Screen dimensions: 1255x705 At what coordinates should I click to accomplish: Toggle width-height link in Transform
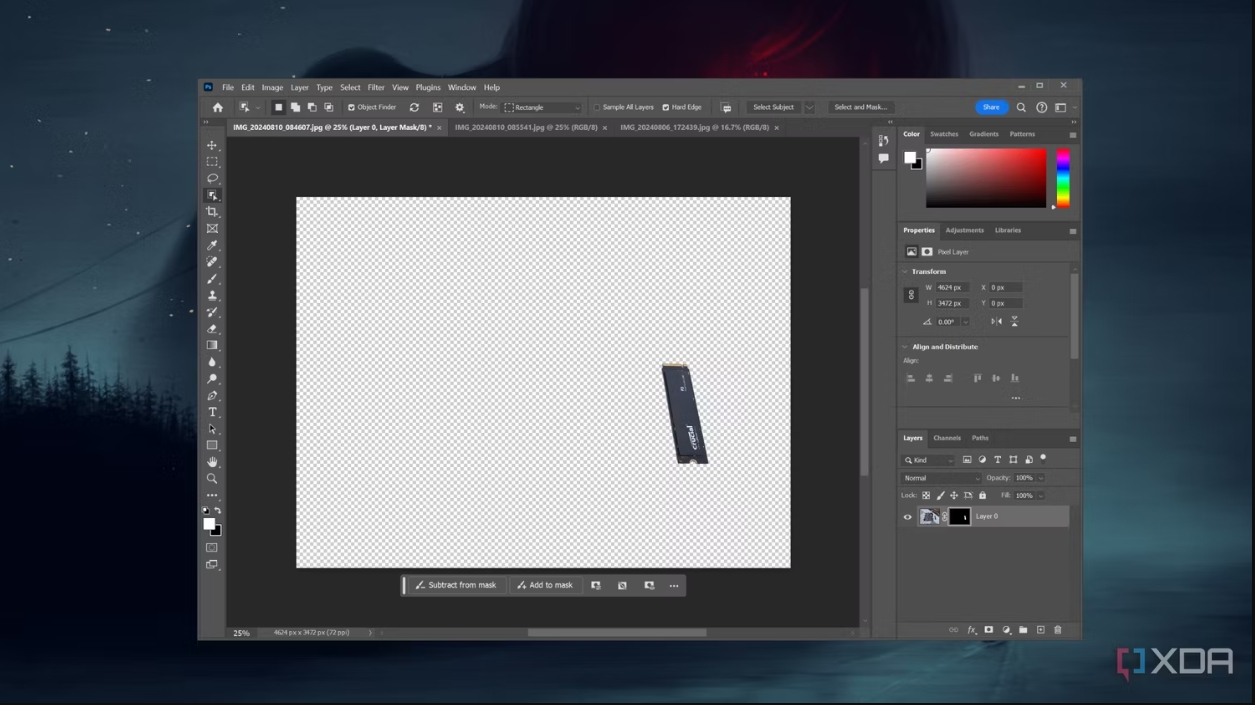click(x=911, y=295)
